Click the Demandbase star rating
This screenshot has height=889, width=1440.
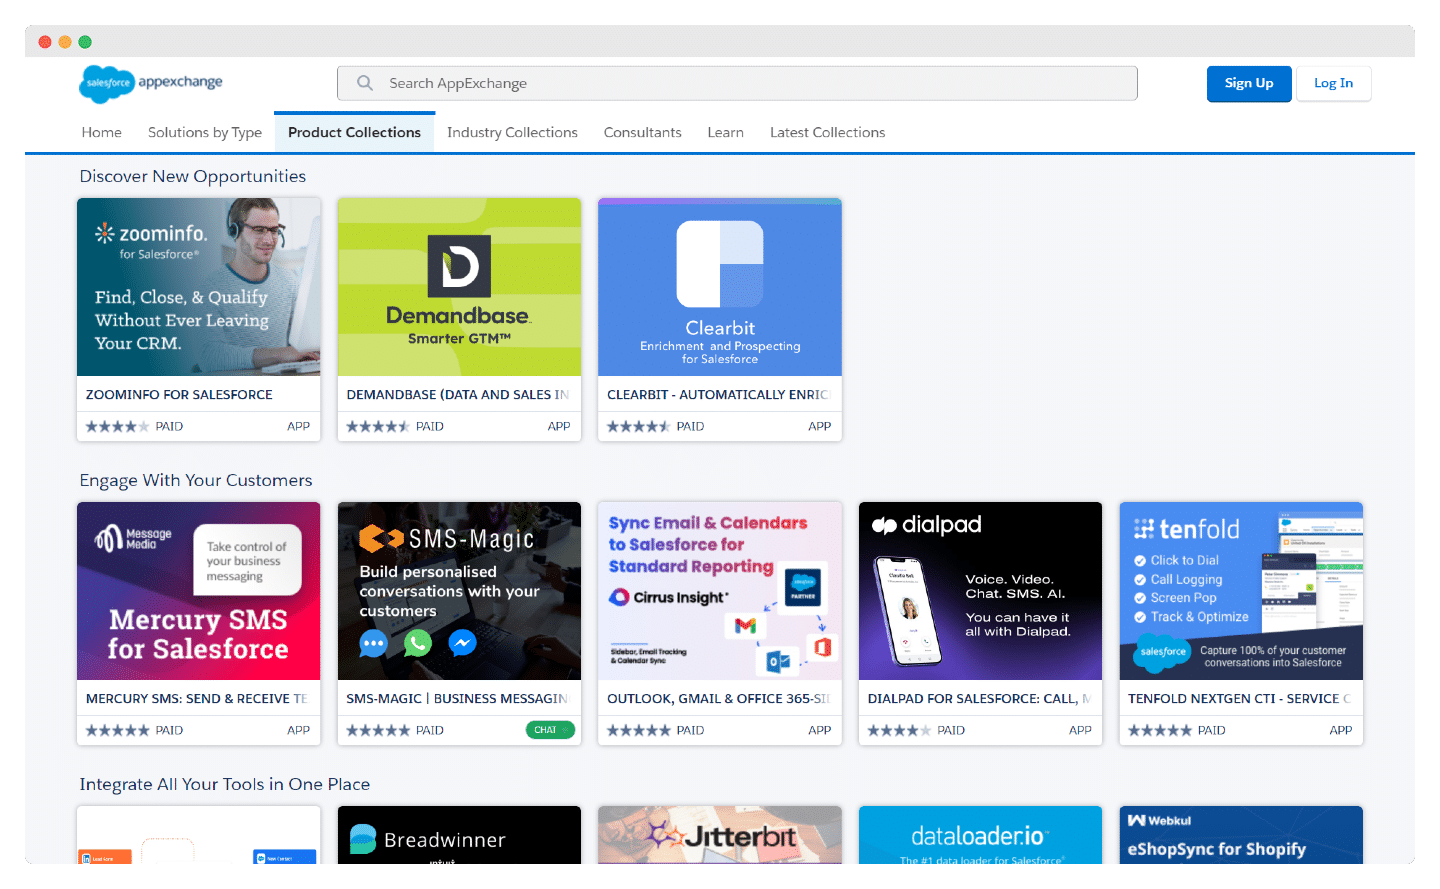[378, 426]
